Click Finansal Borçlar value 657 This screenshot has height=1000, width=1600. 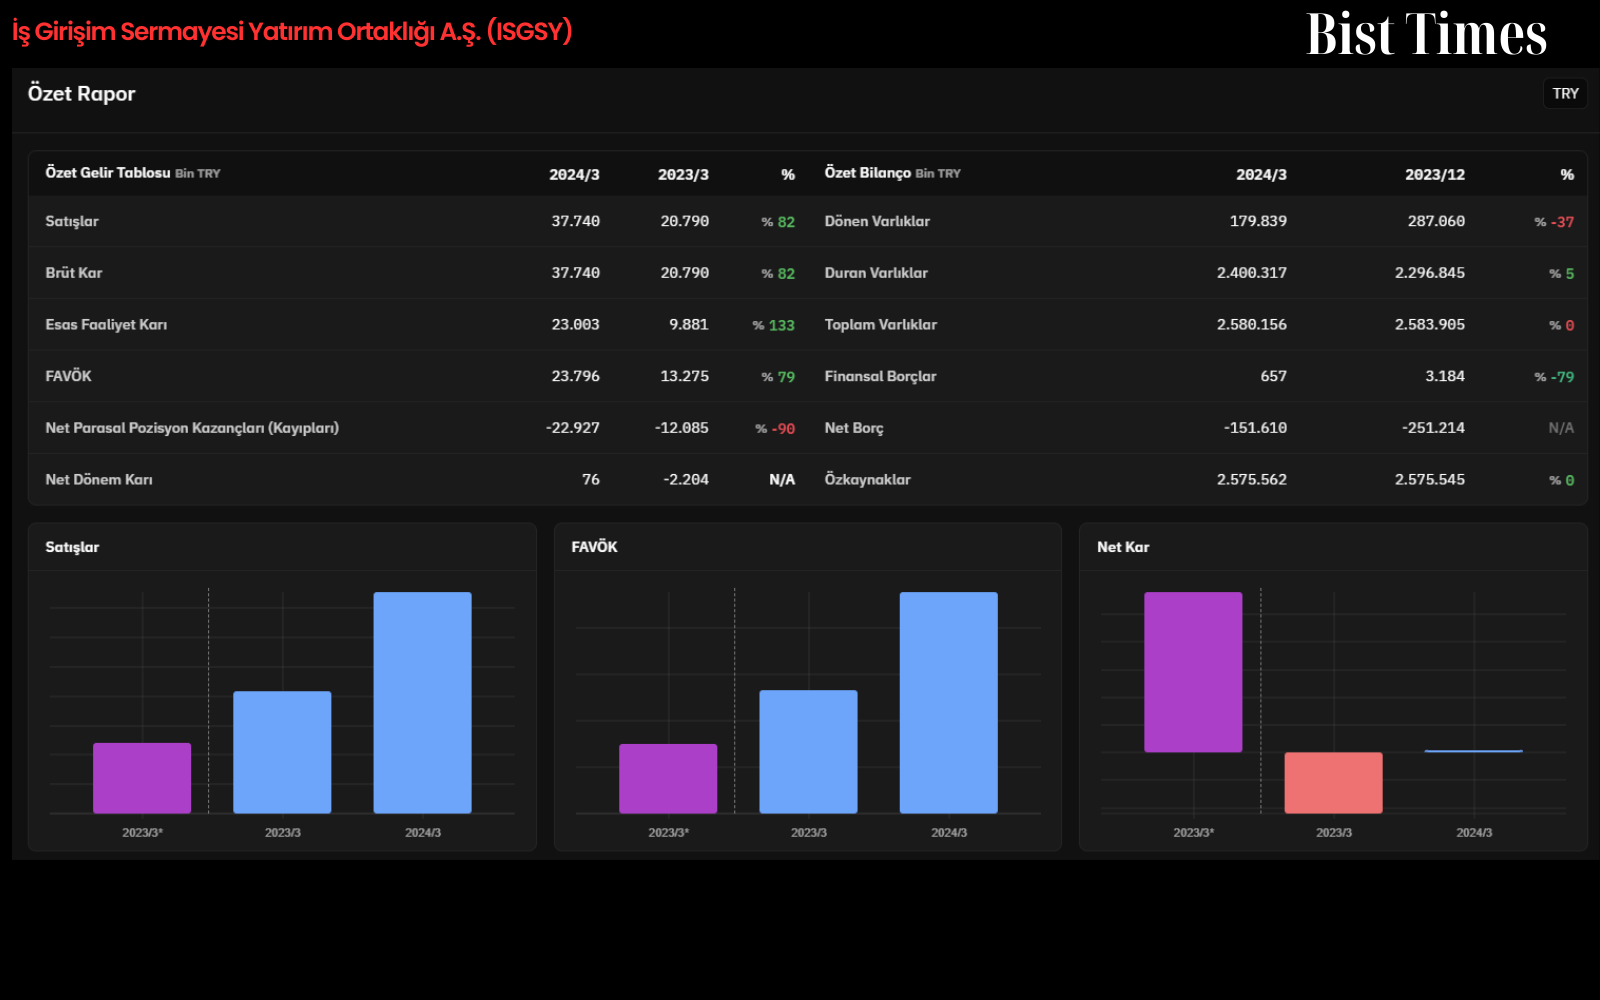tap(1274, 376)
